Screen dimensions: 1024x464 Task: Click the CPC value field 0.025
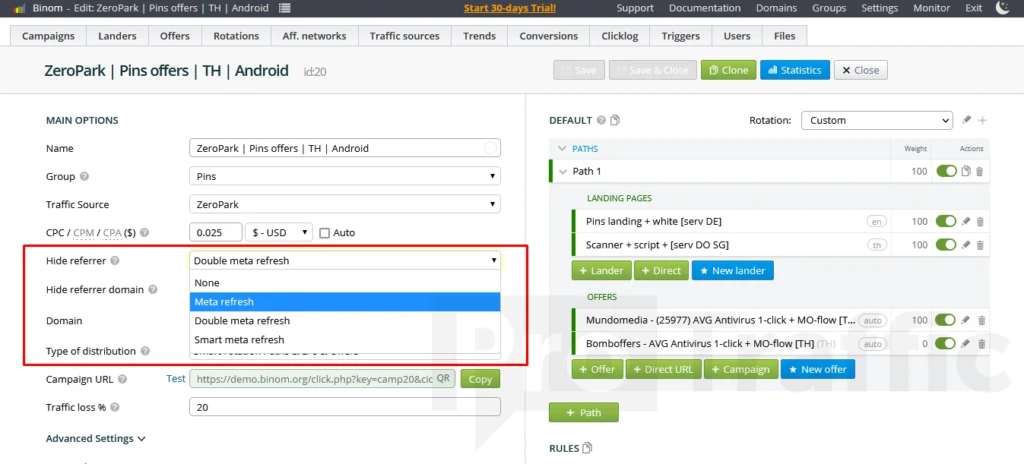pyautogui.click(x=215, y=233)
